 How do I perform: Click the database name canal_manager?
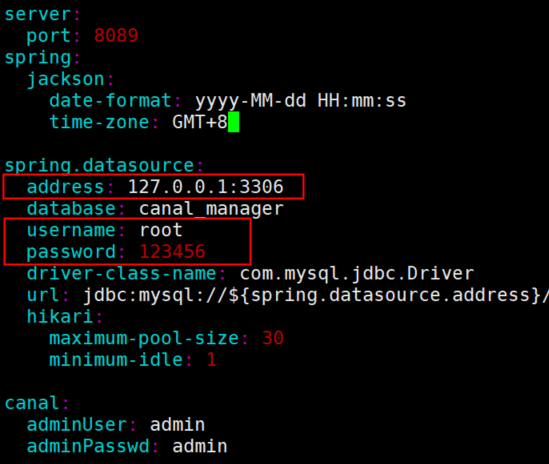point(211,209)
